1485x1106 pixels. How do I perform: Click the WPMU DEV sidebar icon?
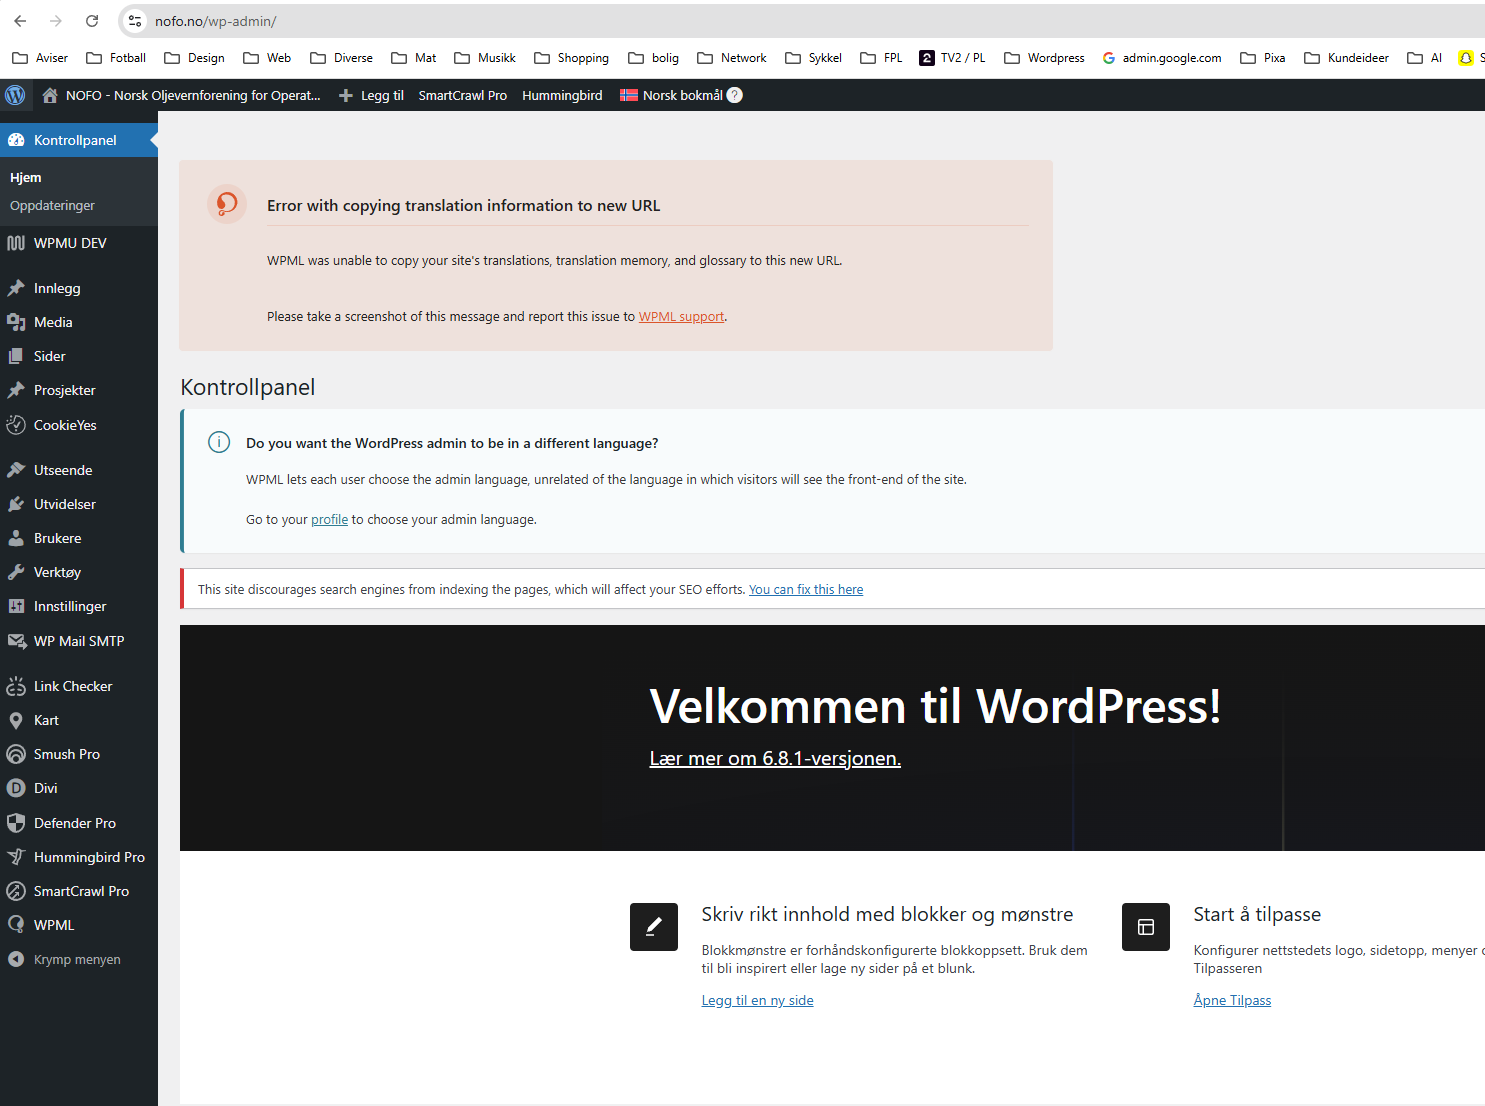coord(16,243)
